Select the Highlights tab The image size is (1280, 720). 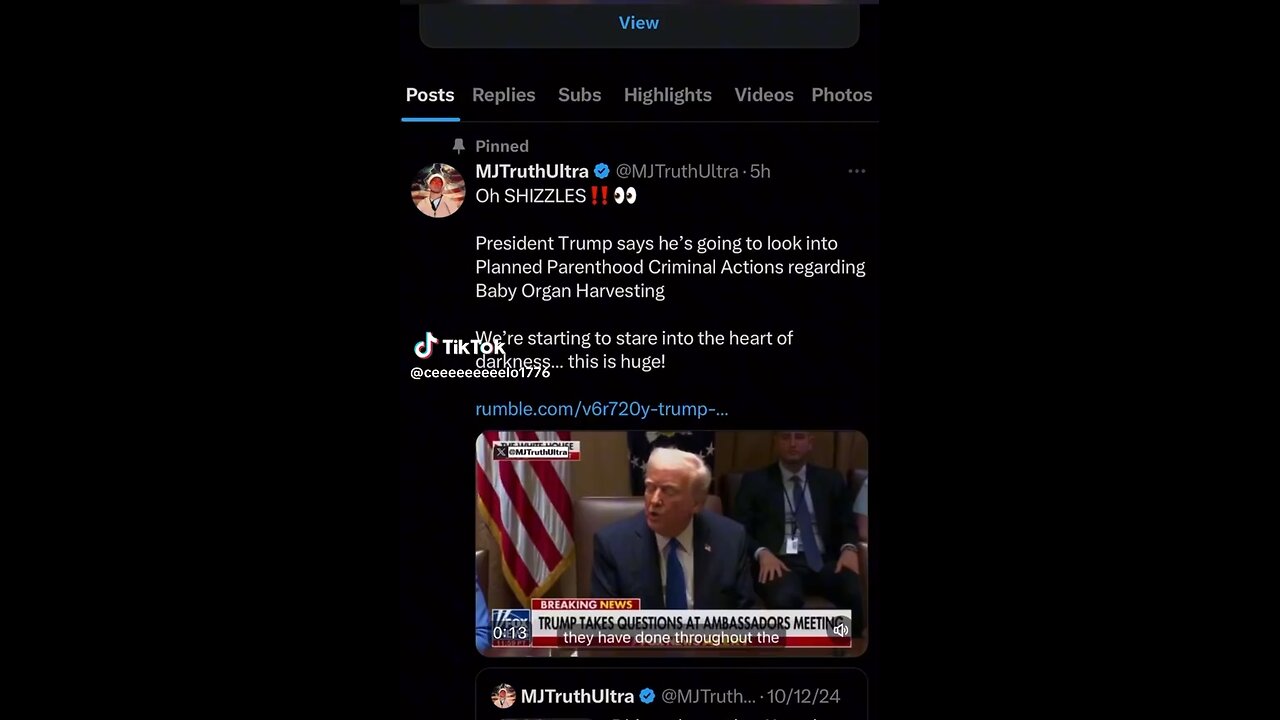[667, 95]
